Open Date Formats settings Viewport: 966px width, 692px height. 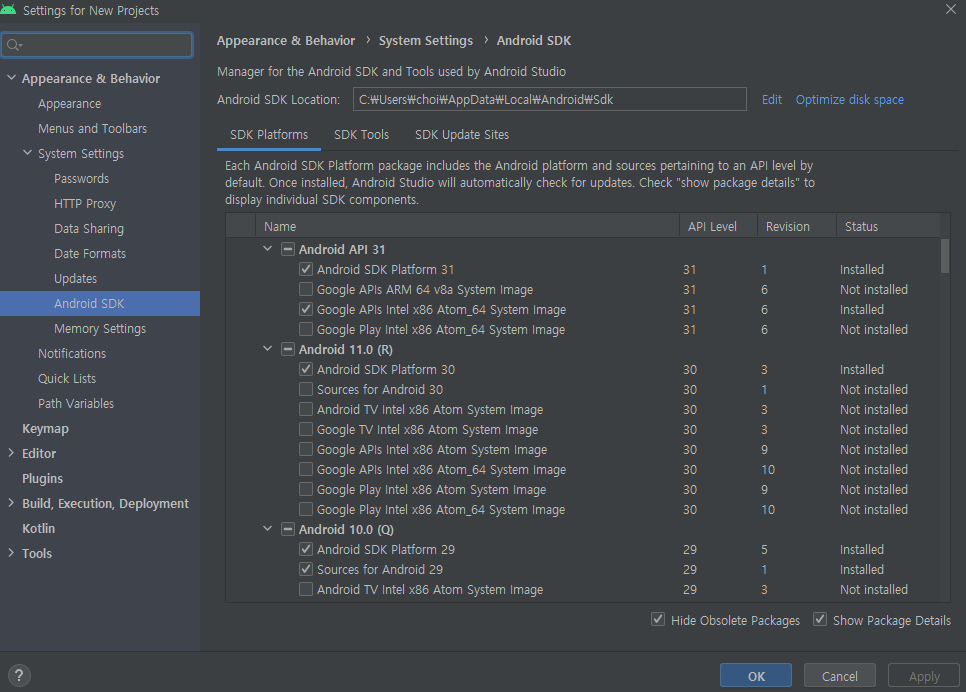point(90,253)
